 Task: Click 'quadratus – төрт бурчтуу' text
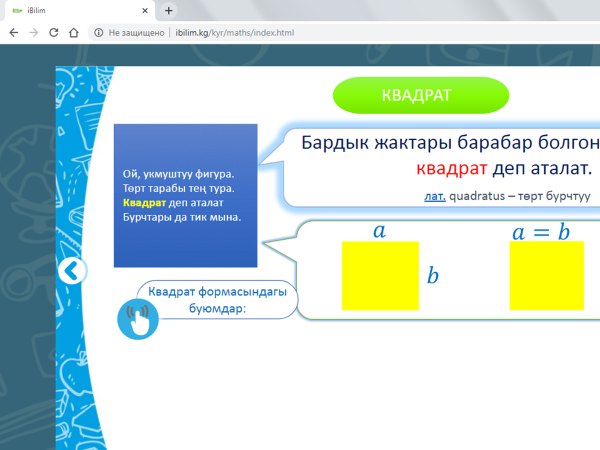coord(520,196)
